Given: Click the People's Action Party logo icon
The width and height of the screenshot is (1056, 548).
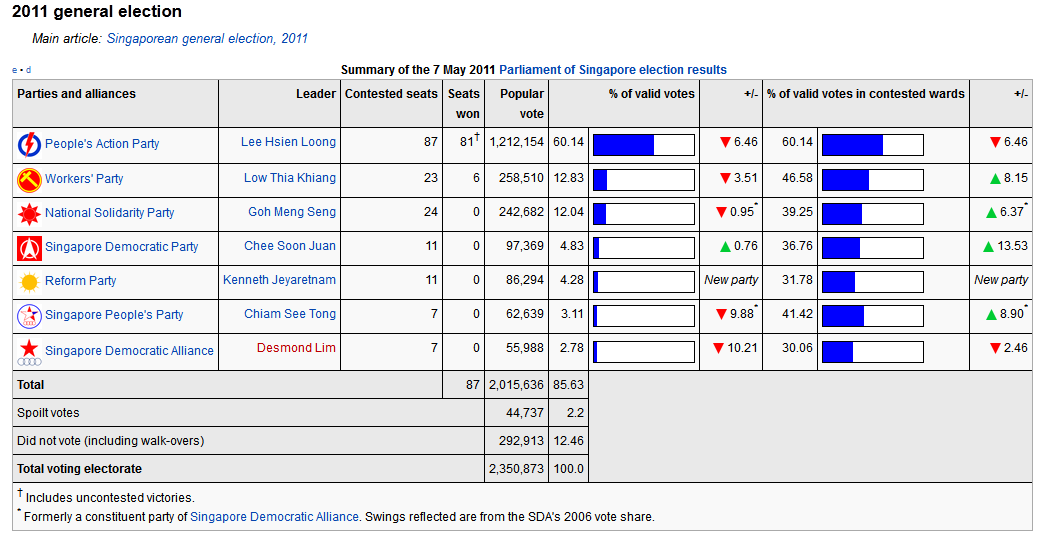Looking at the screenshot, I should coord(29,144).
